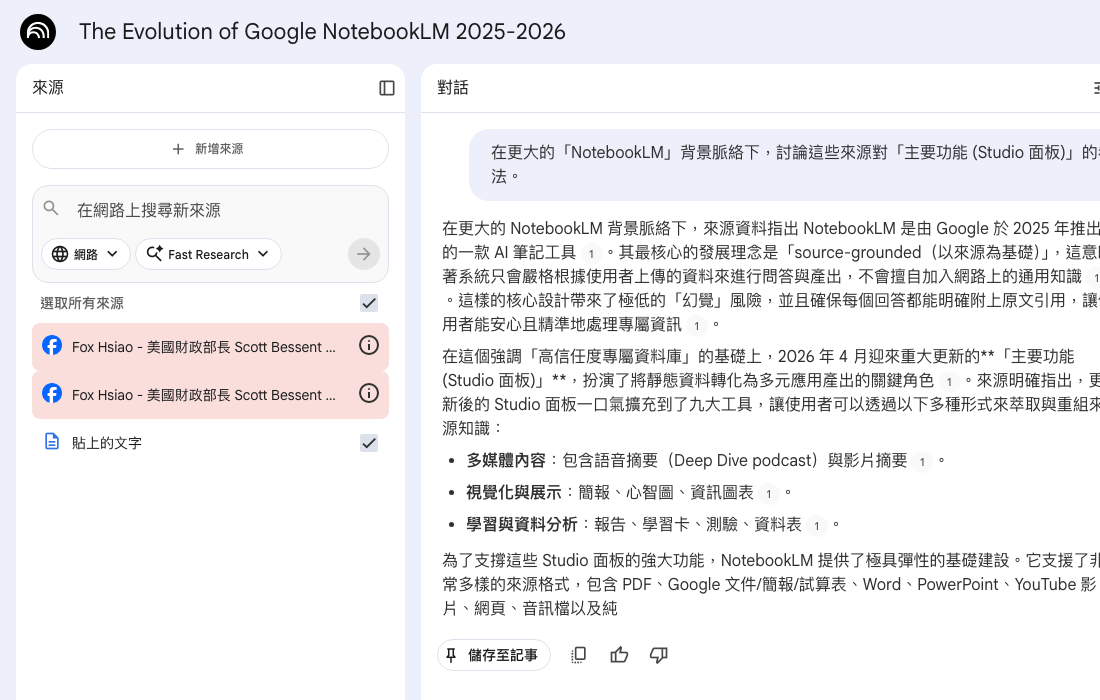Image resolution: width=1100 pixels, height=700 pixels.
Task: Save response with 儲存至記事
Action: click(494, 655)
